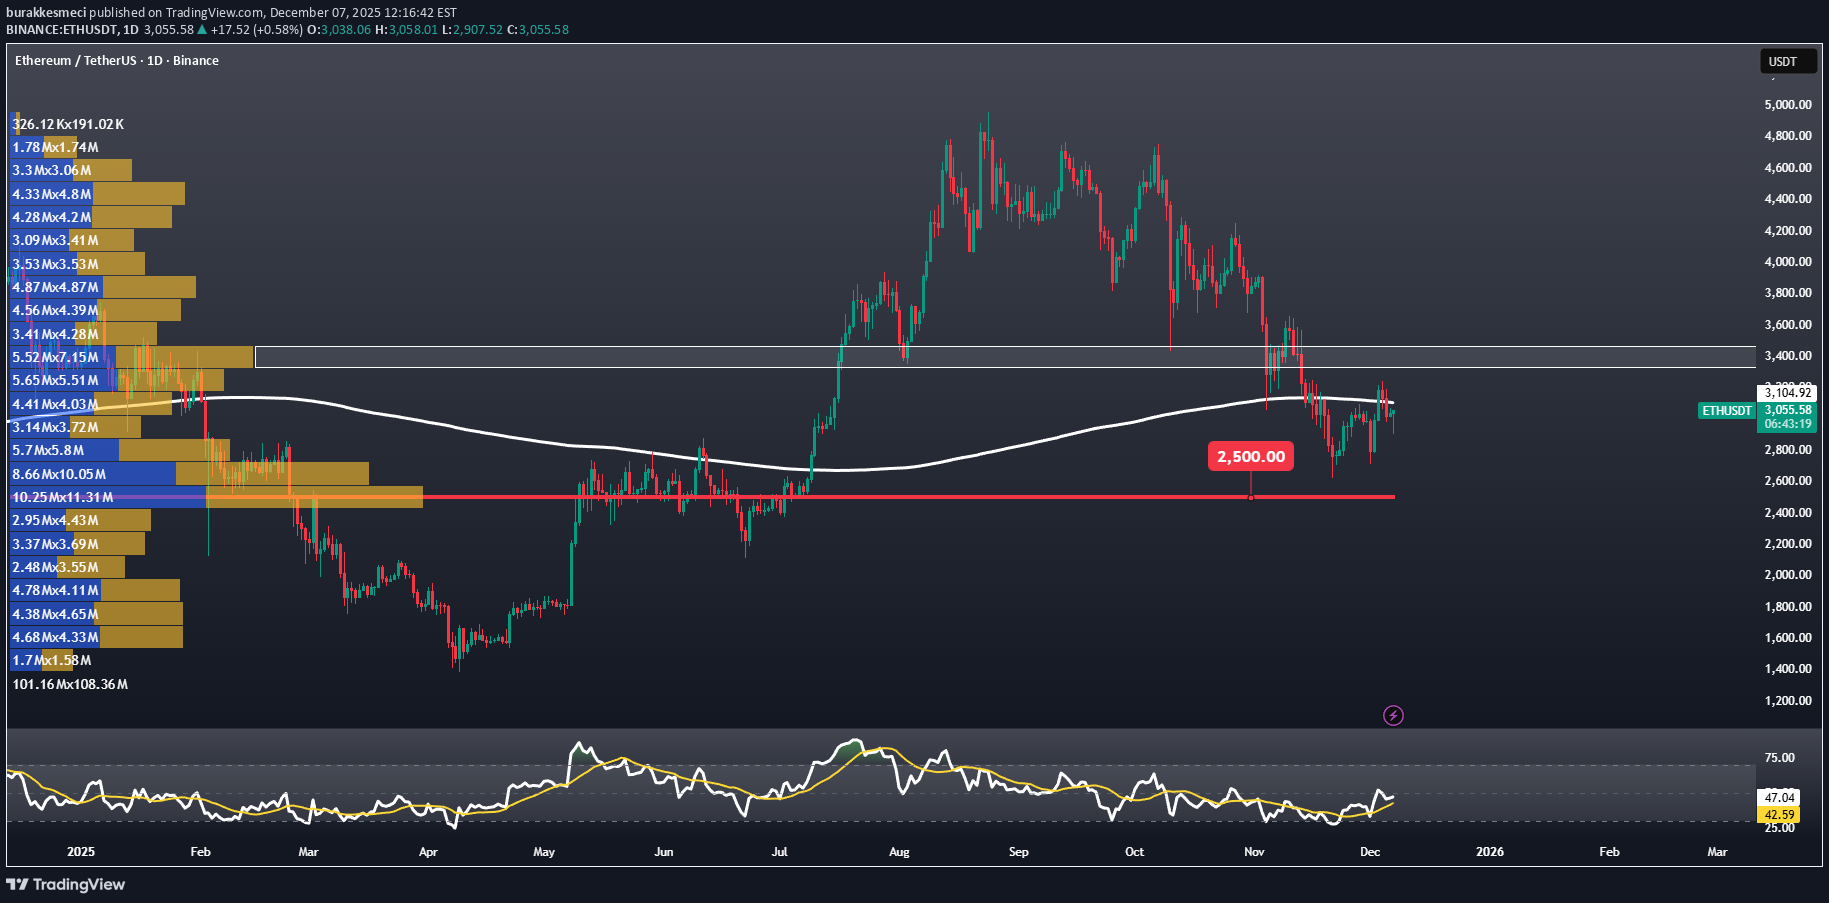Click the 326.12Kx191.02K top volume row
The height and width of the screenshot is (903, 1829).
point(68,124)
